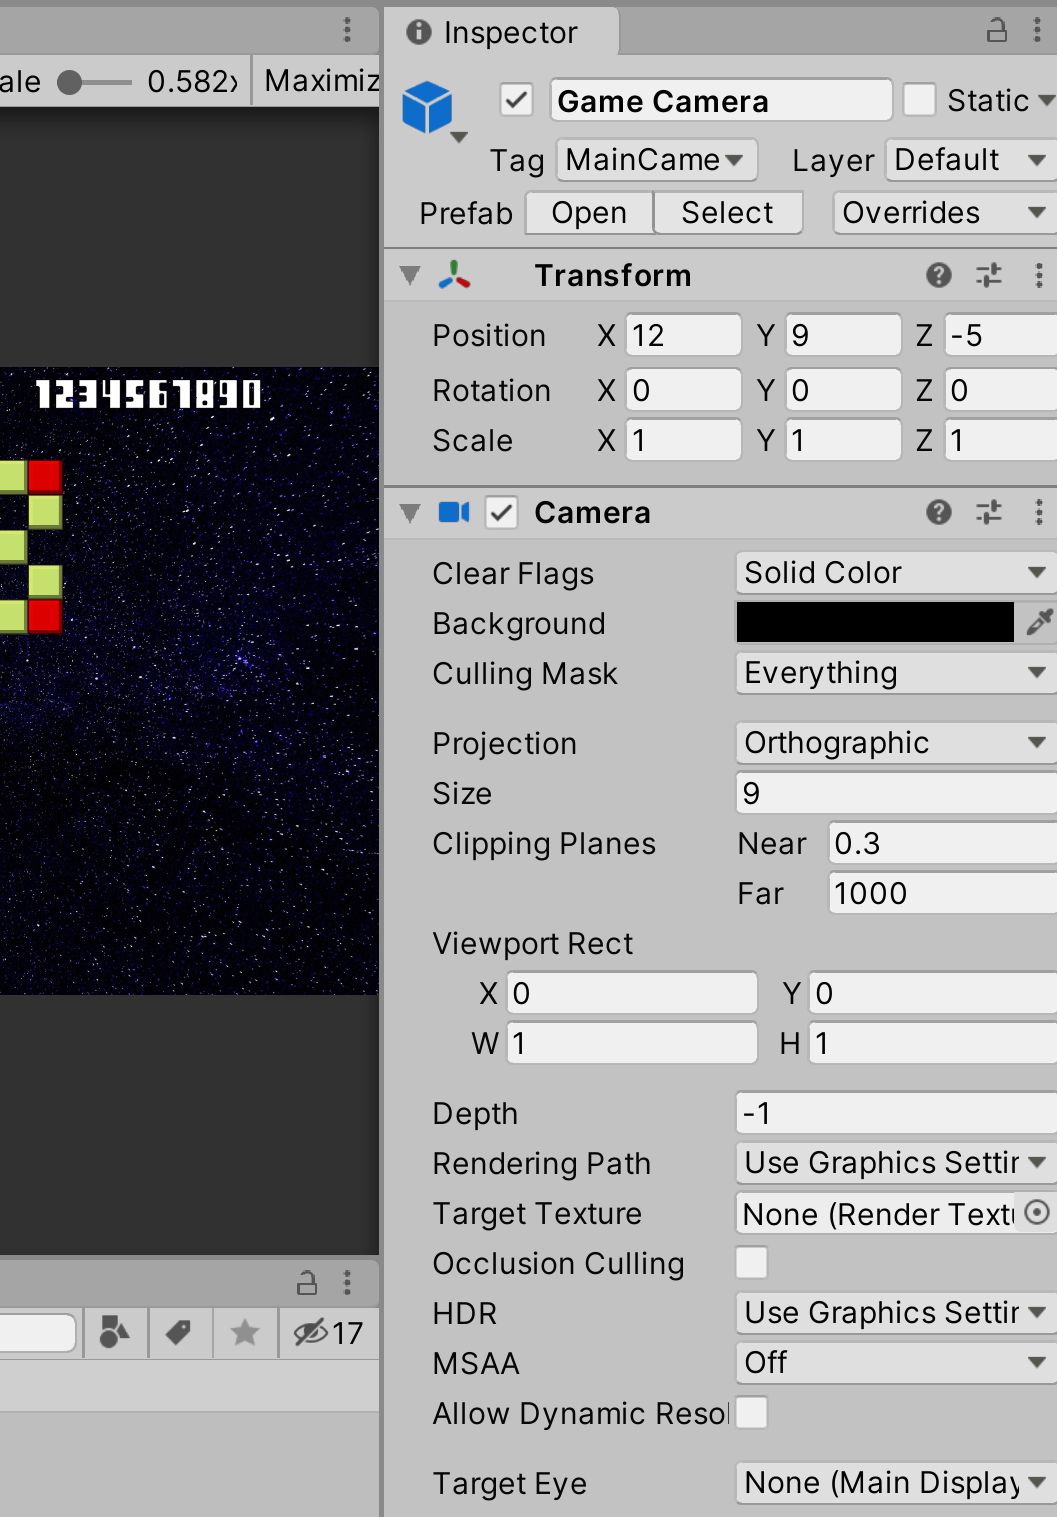This screenshot has width=1057, height=1517.
Task: Click the Transform component icon
Action: 454,275
